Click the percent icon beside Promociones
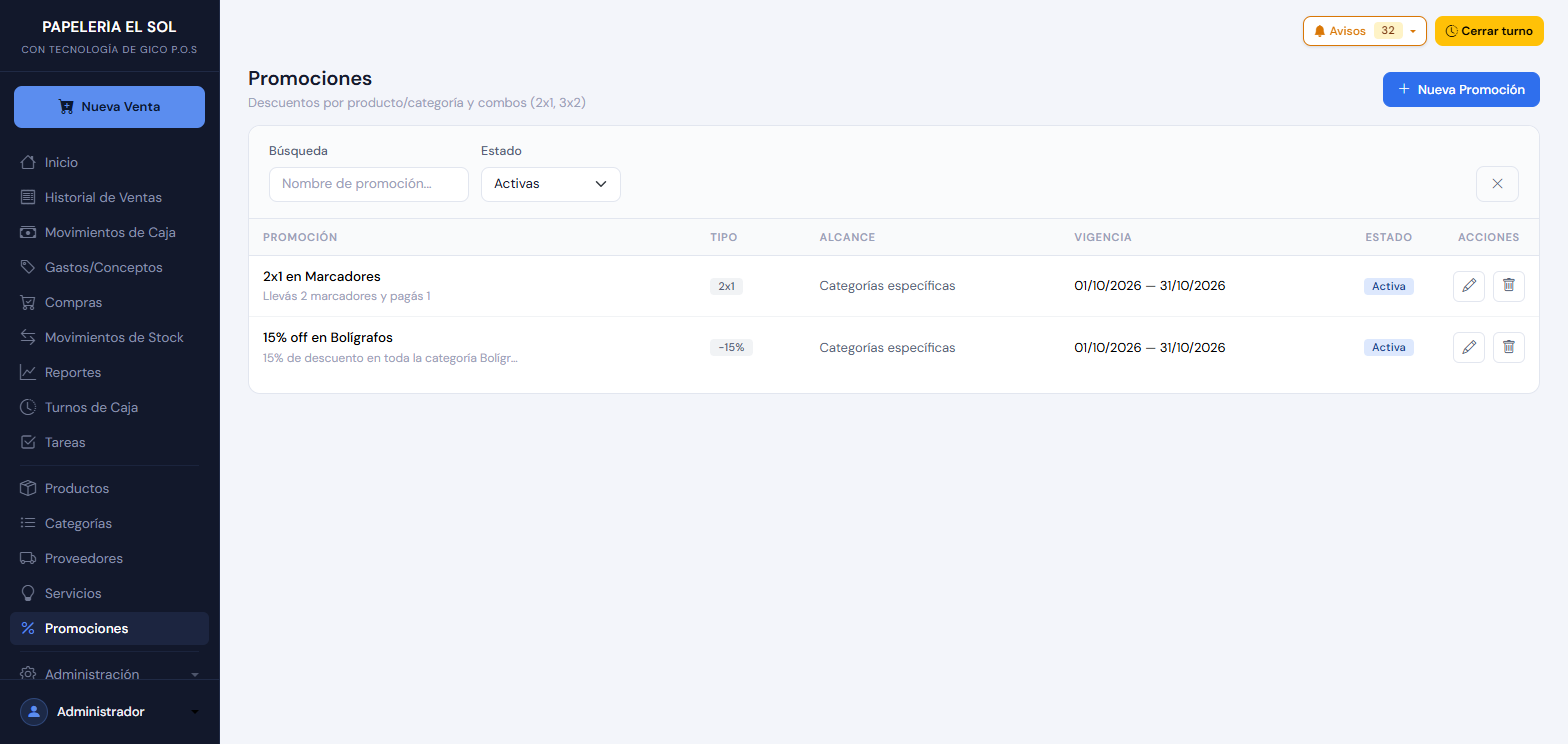1568x744 pixels. coord(28,628)
